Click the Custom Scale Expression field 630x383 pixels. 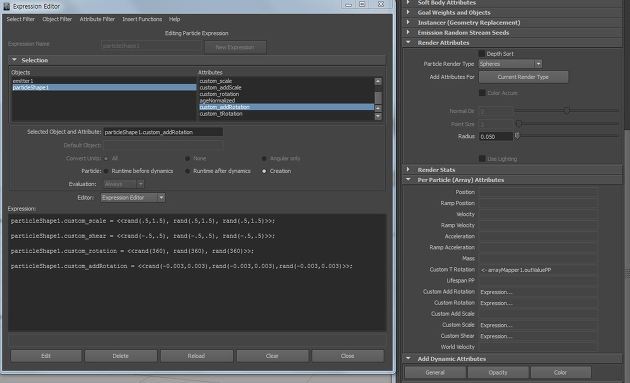tap(537, 325)
